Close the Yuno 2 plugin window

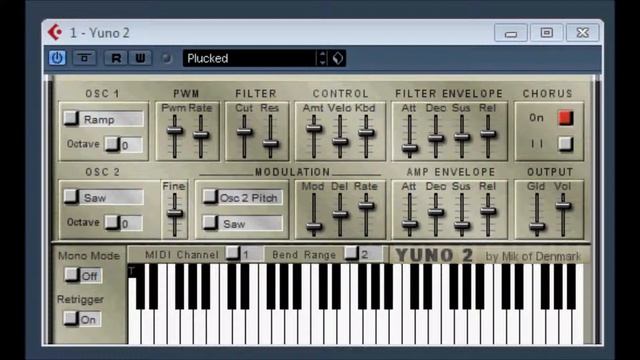click(582, 33)
